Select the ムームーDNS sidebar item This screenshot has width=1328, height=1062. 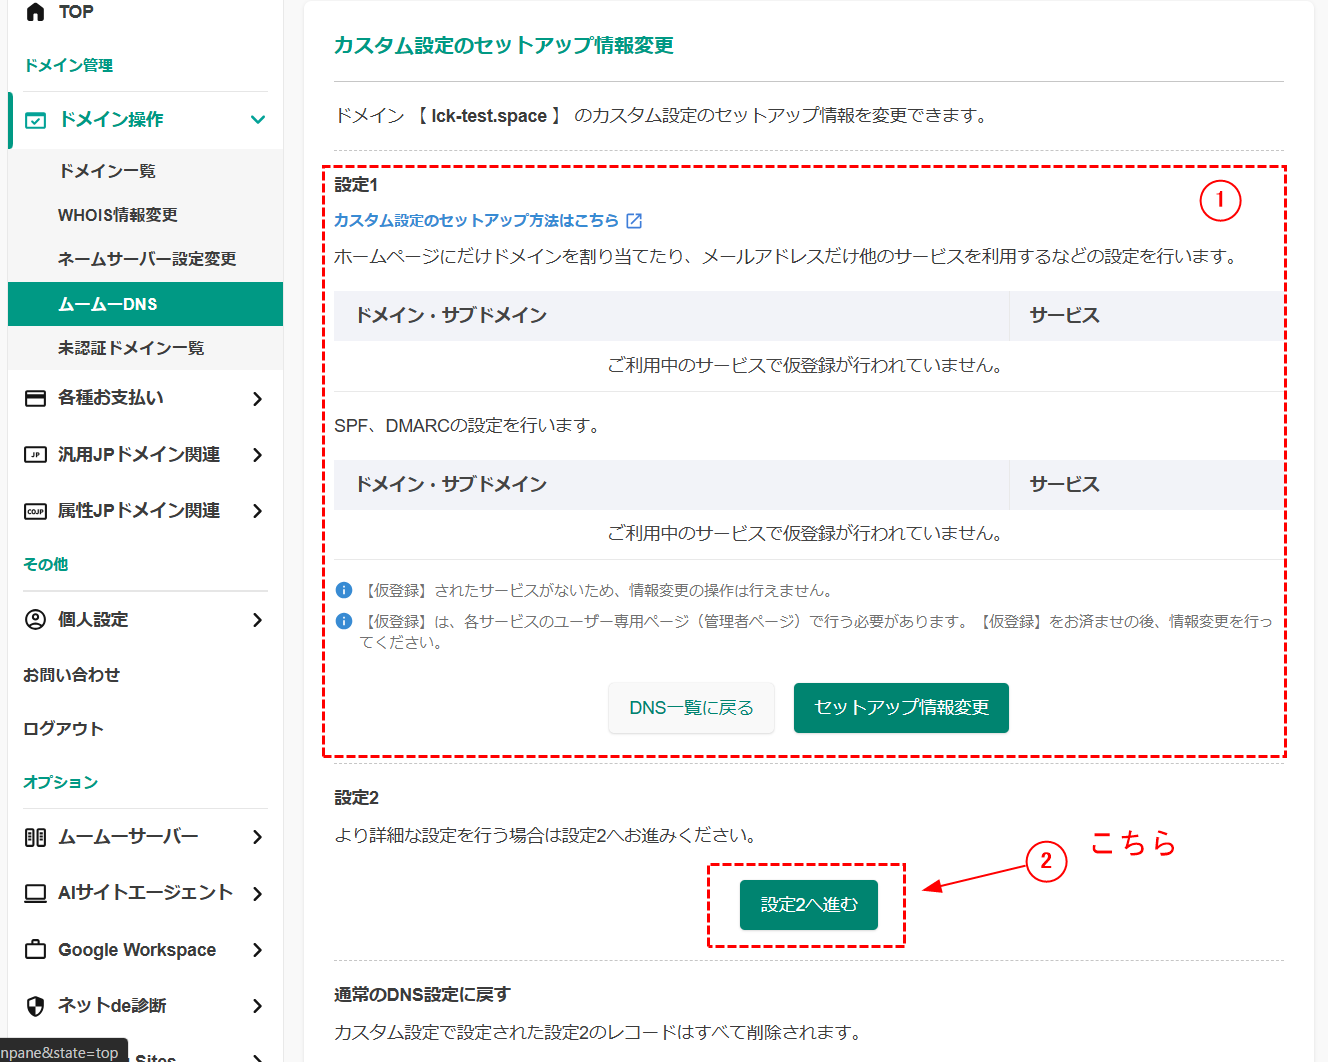pyautogui.click(x=146, y=304)
